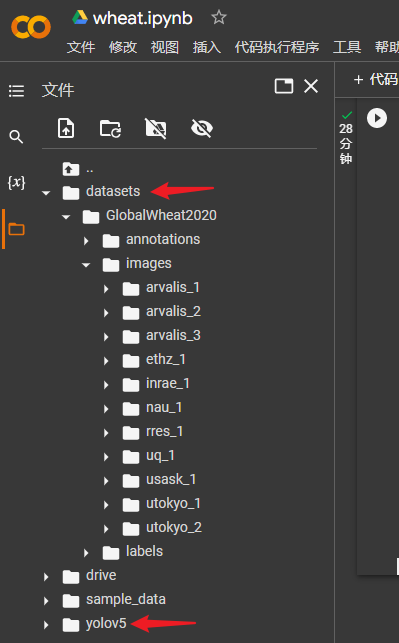Viewport: 399px width, 643px height.
Task: Click the utokyo_1 folder icon
Action: click(131, 505)
